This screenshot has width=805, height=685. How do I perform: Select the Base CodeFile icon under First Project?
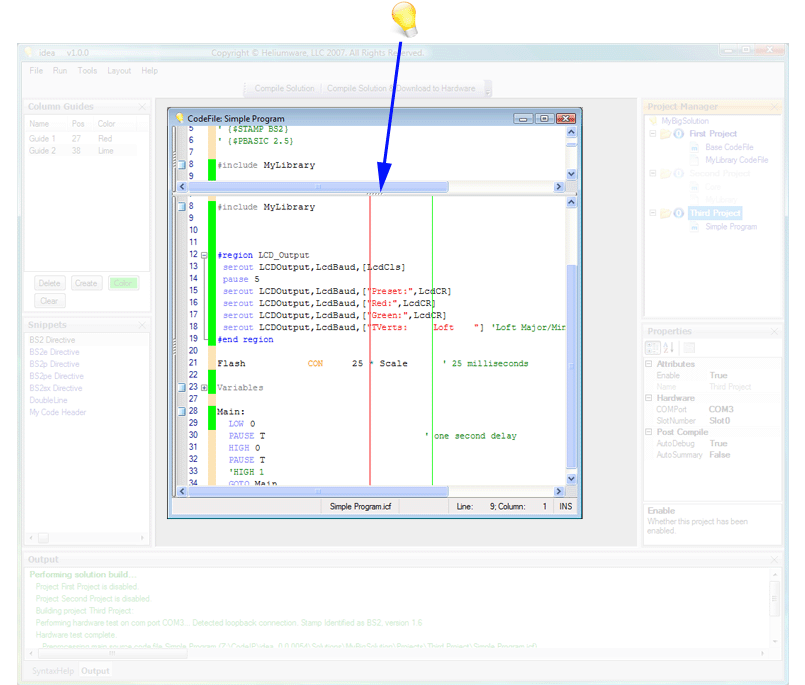coord(695,147)
